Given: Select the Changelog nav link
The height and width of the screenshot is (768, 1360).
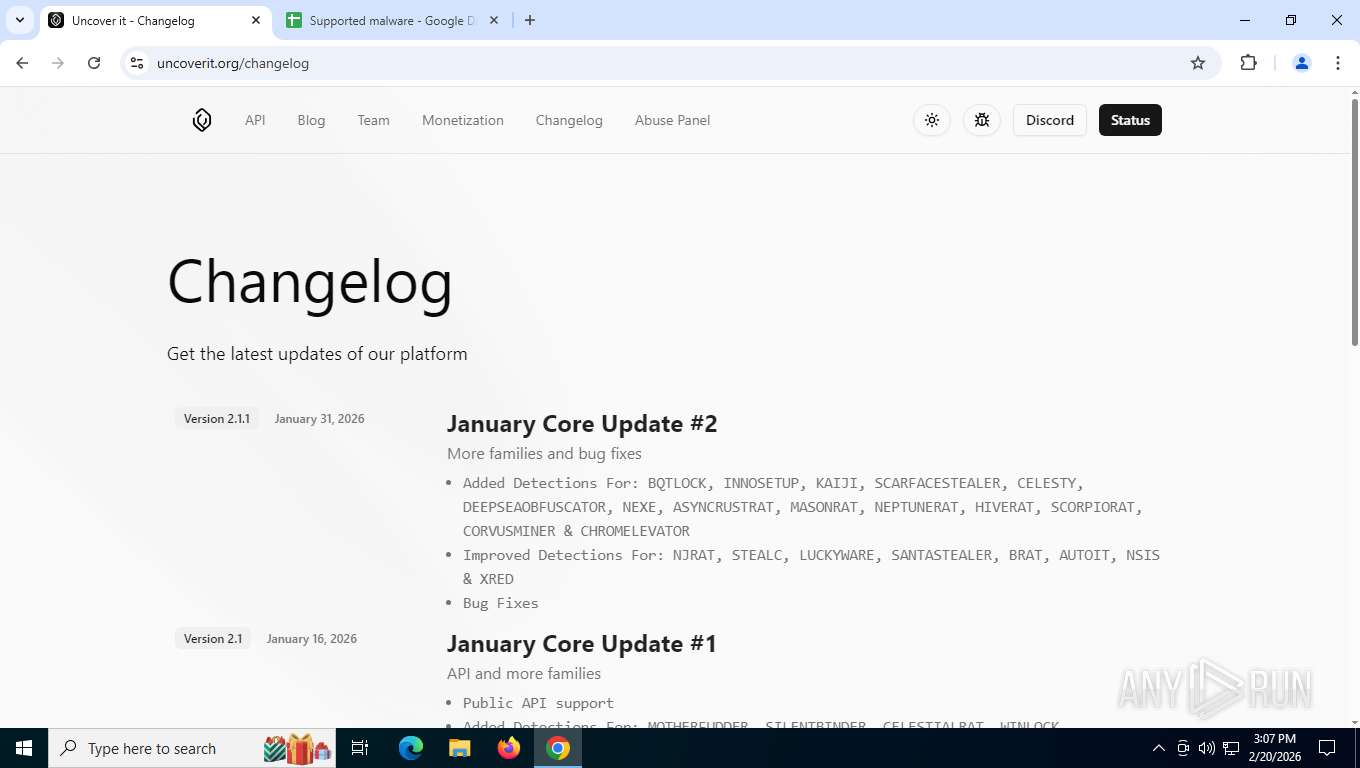Looking at the screenshot, I should (569, 120).
